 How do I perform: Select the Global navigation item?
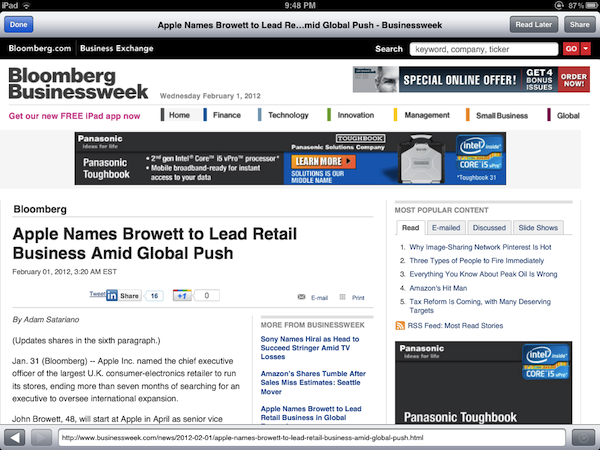click(568, 116)
